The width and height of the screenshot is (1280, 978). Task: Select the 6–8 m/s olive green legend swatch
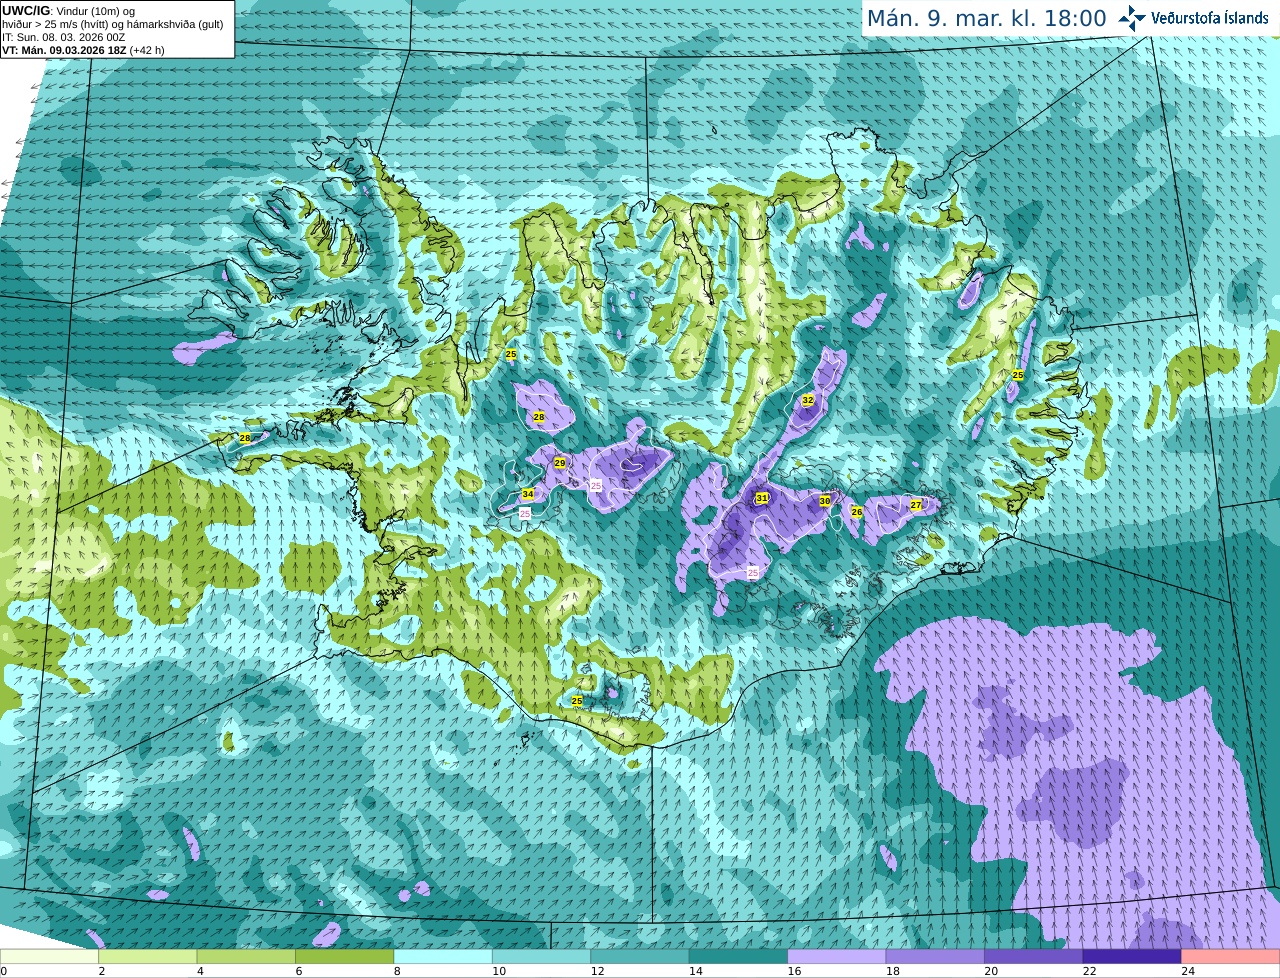345,956
